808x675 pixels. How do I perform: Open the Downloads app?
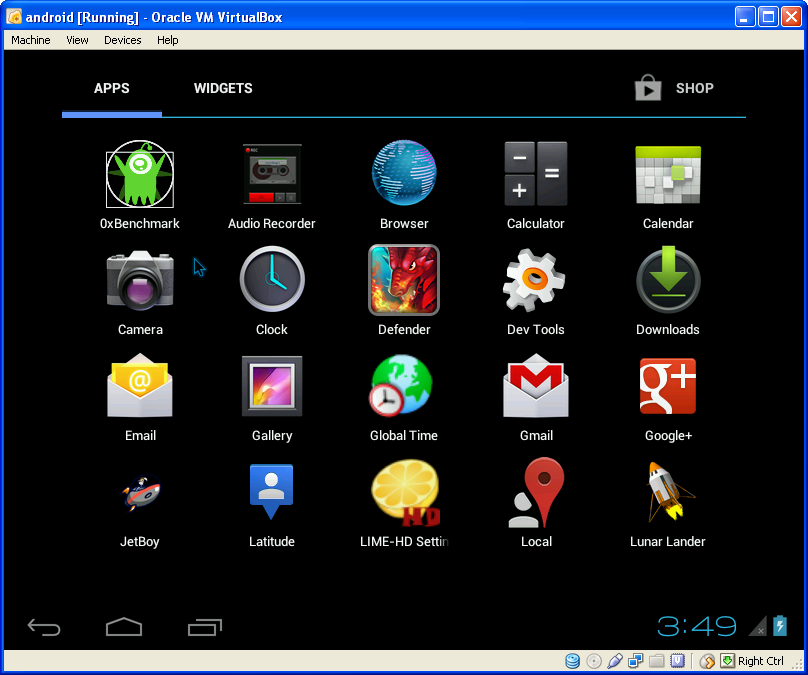click(x=668, y=279)
